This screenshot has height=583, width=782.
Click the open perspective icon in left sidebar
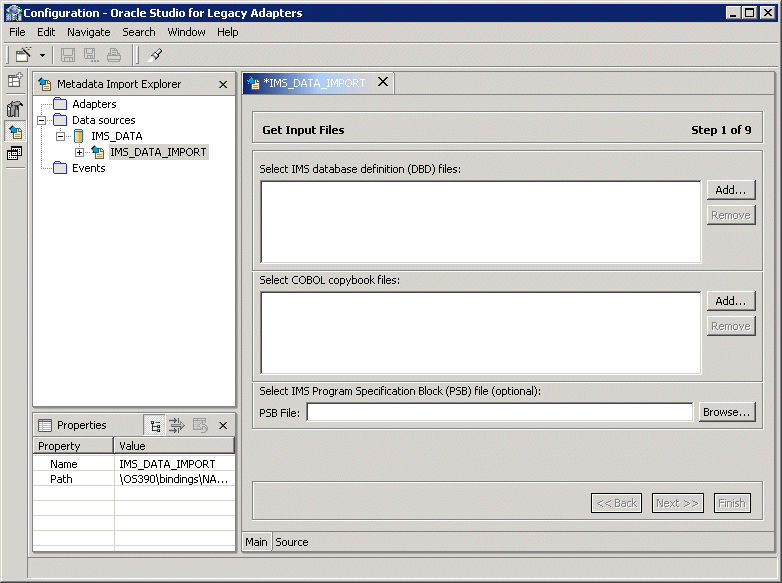[x=15, y=80]
